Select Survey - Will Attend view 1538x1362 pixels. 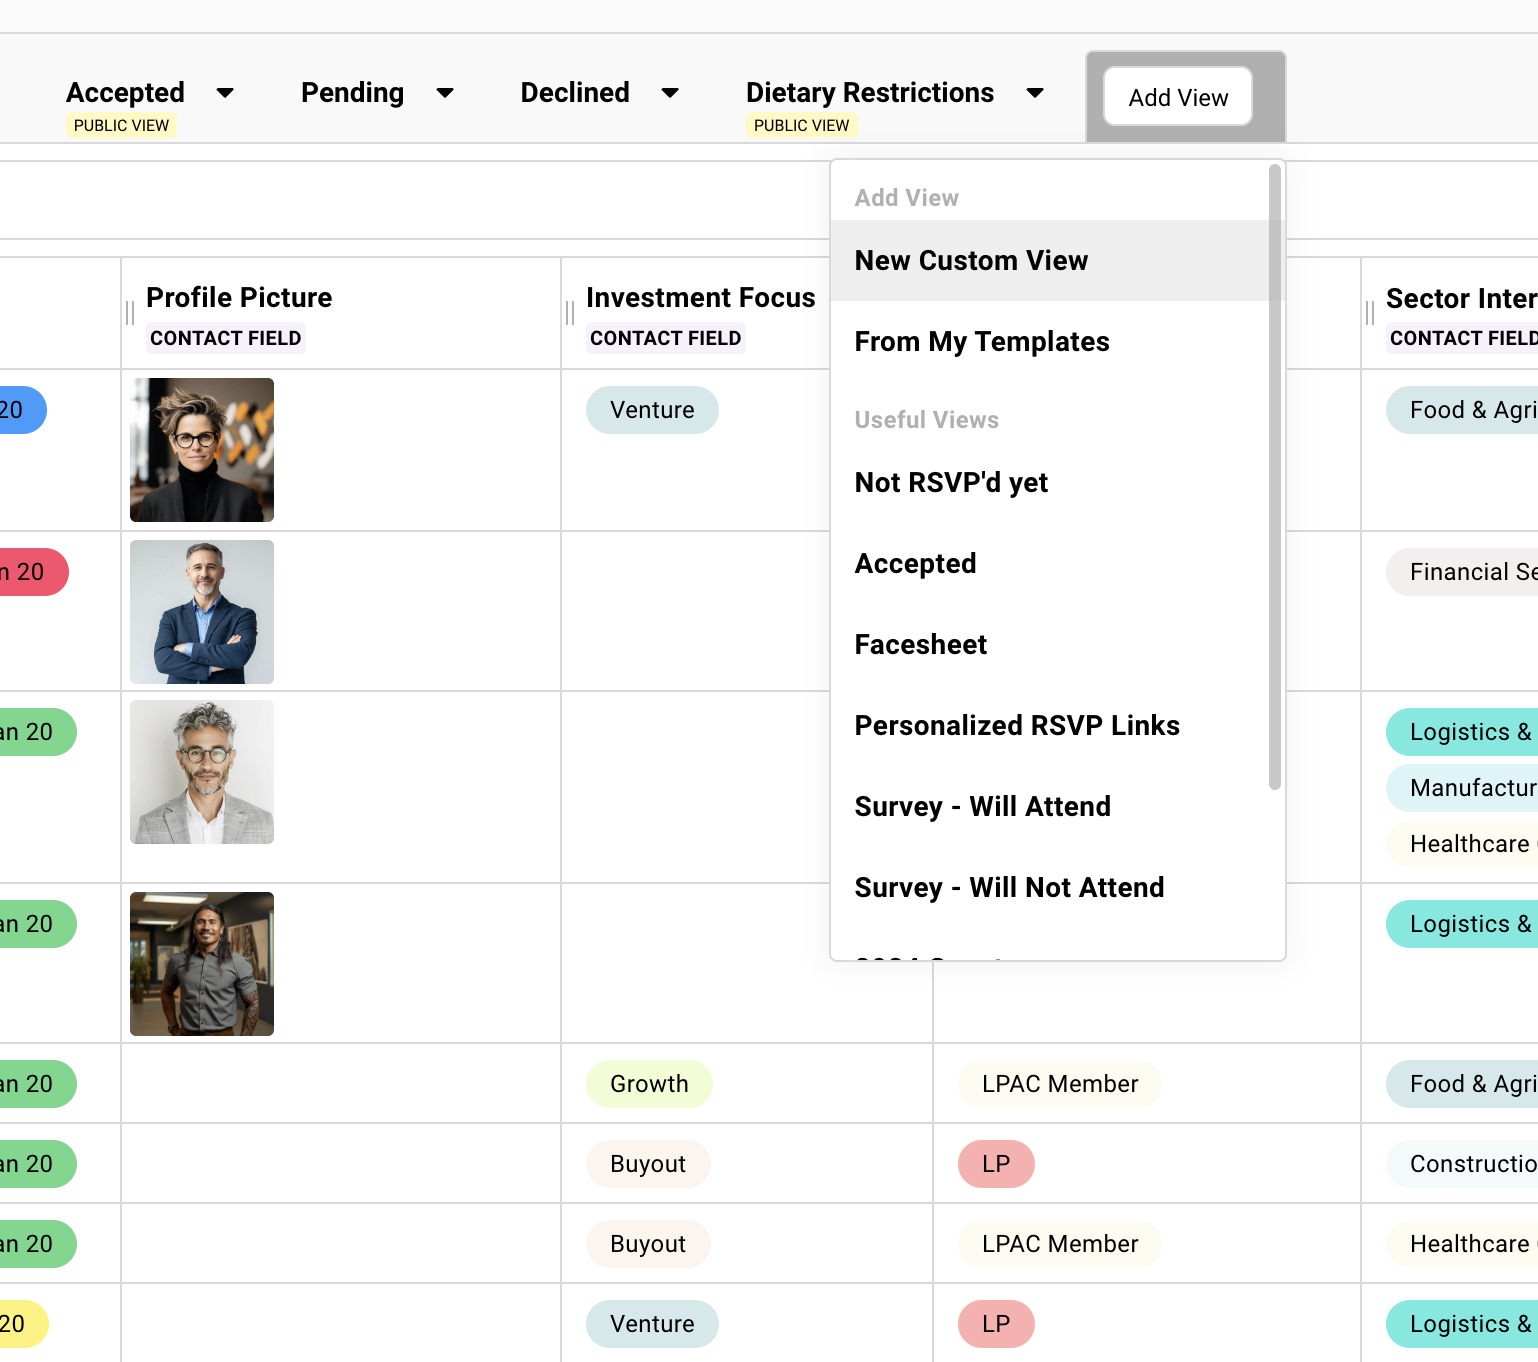(x=982, y=807)
